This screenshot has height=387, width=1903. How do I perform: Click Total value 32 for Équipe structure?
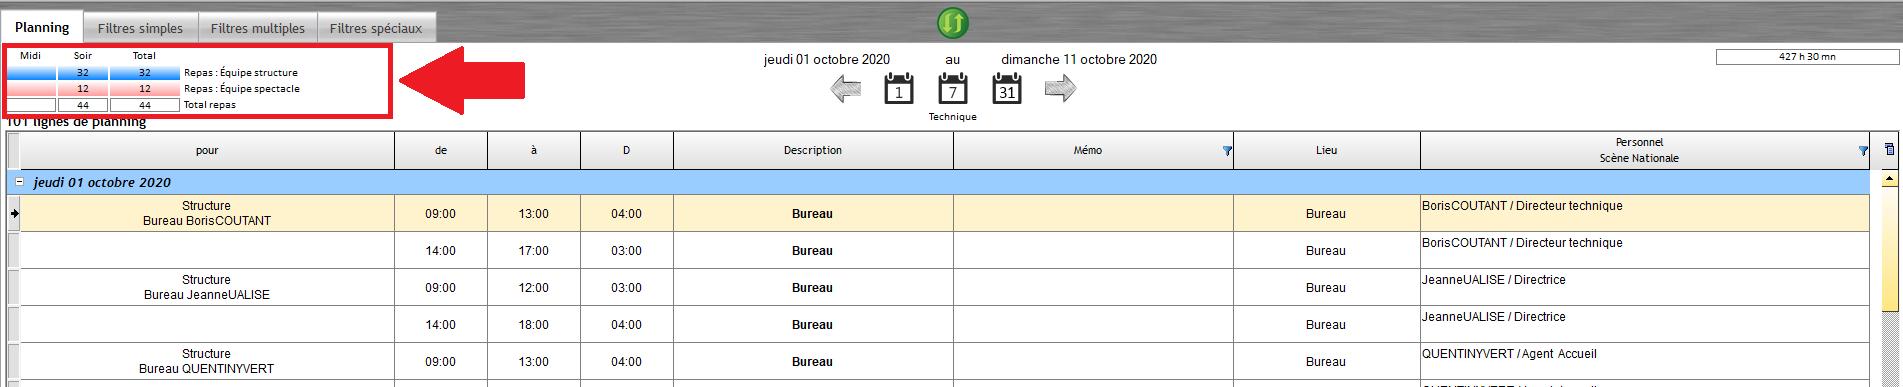coord(145,73)
